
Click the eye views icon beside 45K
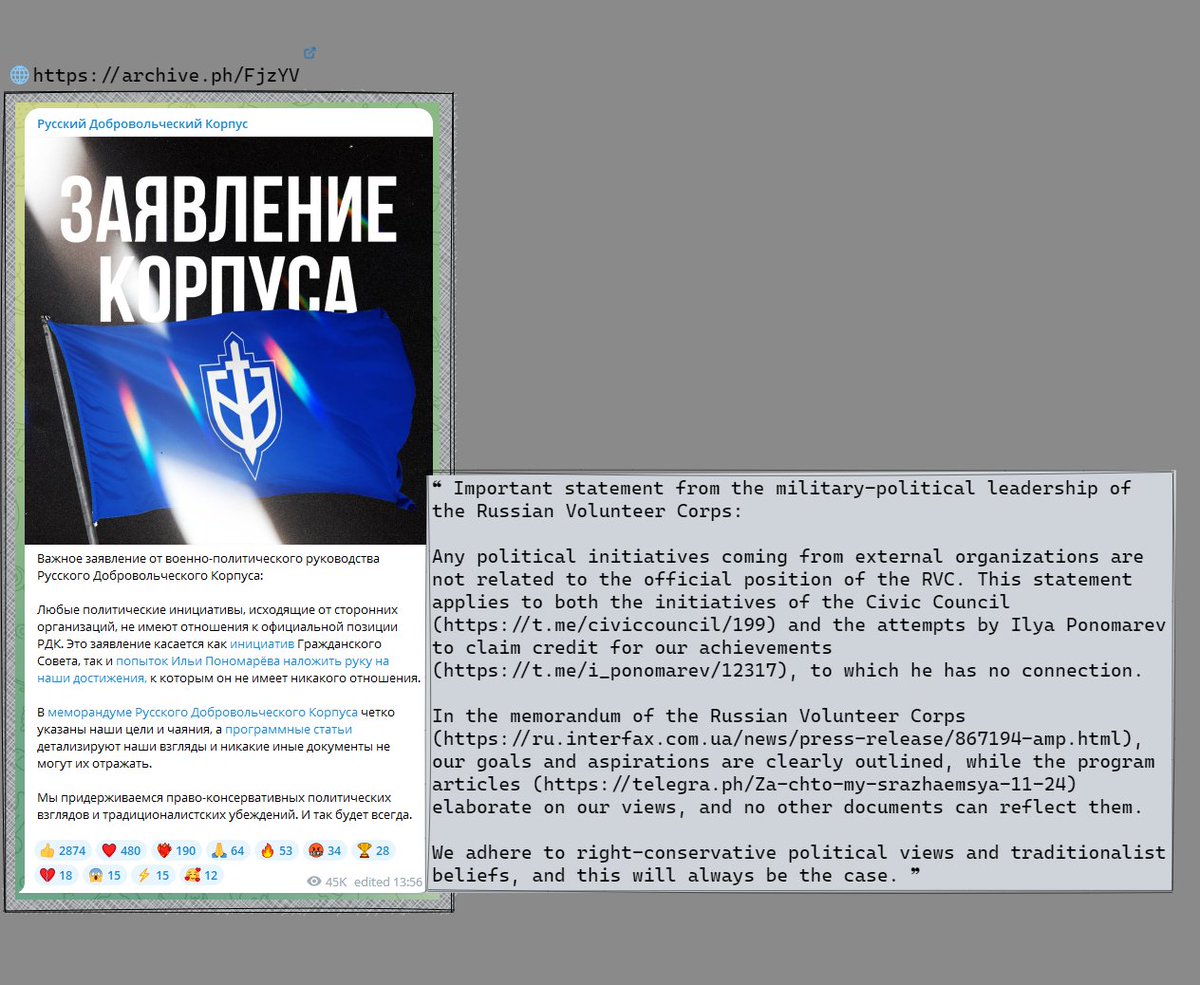click(315, 882)
